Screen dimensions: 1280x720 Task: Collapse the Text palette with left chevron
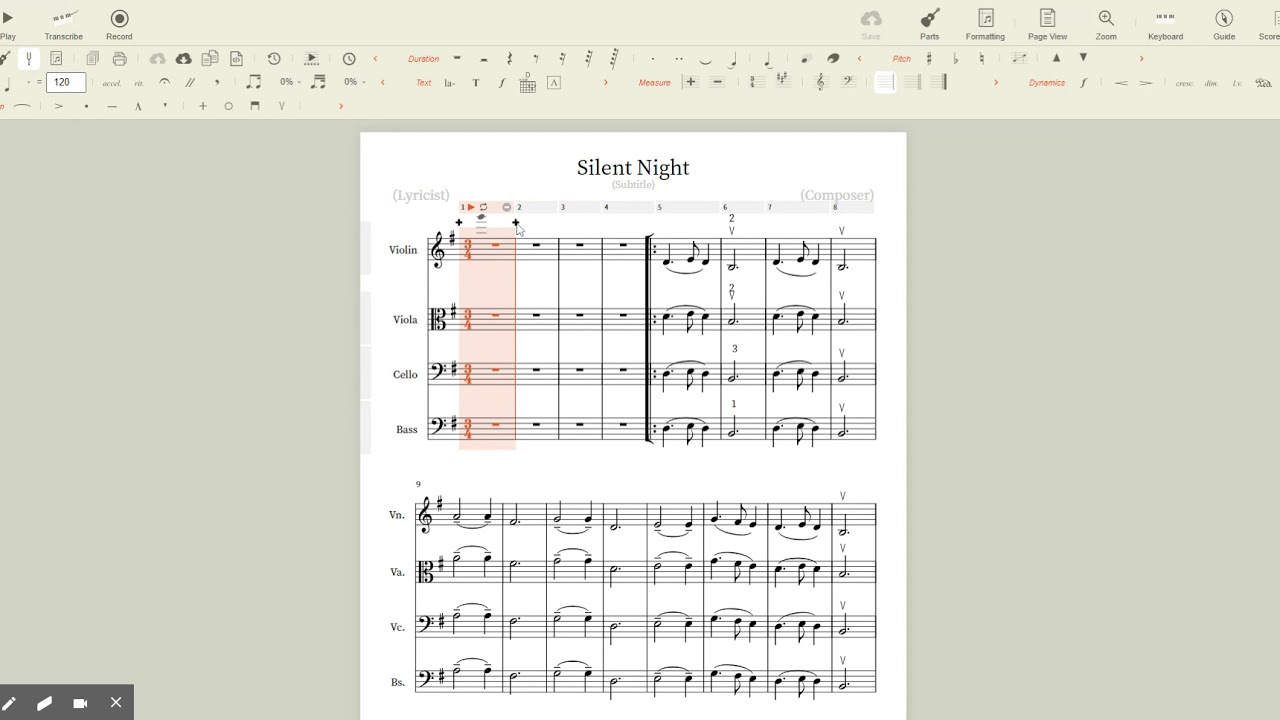(382, 83)
